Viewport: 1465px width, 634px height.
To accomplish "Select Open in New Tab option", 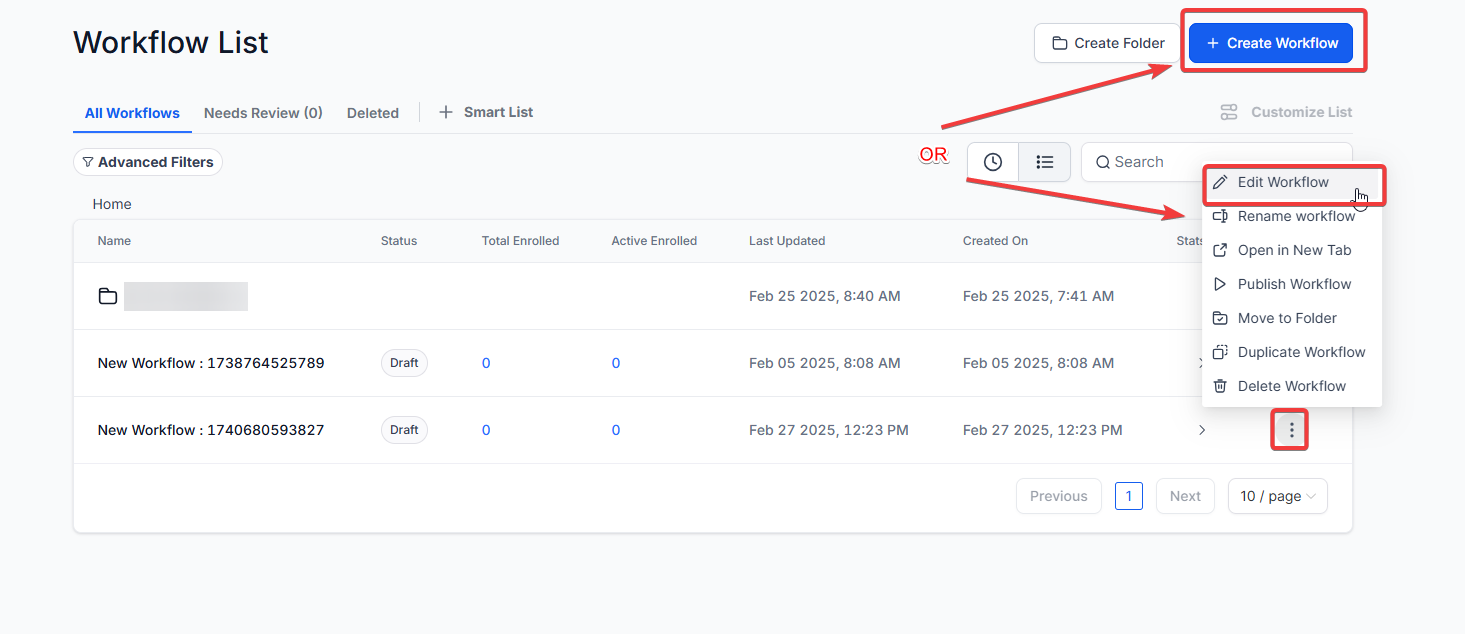I will pyautogui.click(x=1292, y=250).
